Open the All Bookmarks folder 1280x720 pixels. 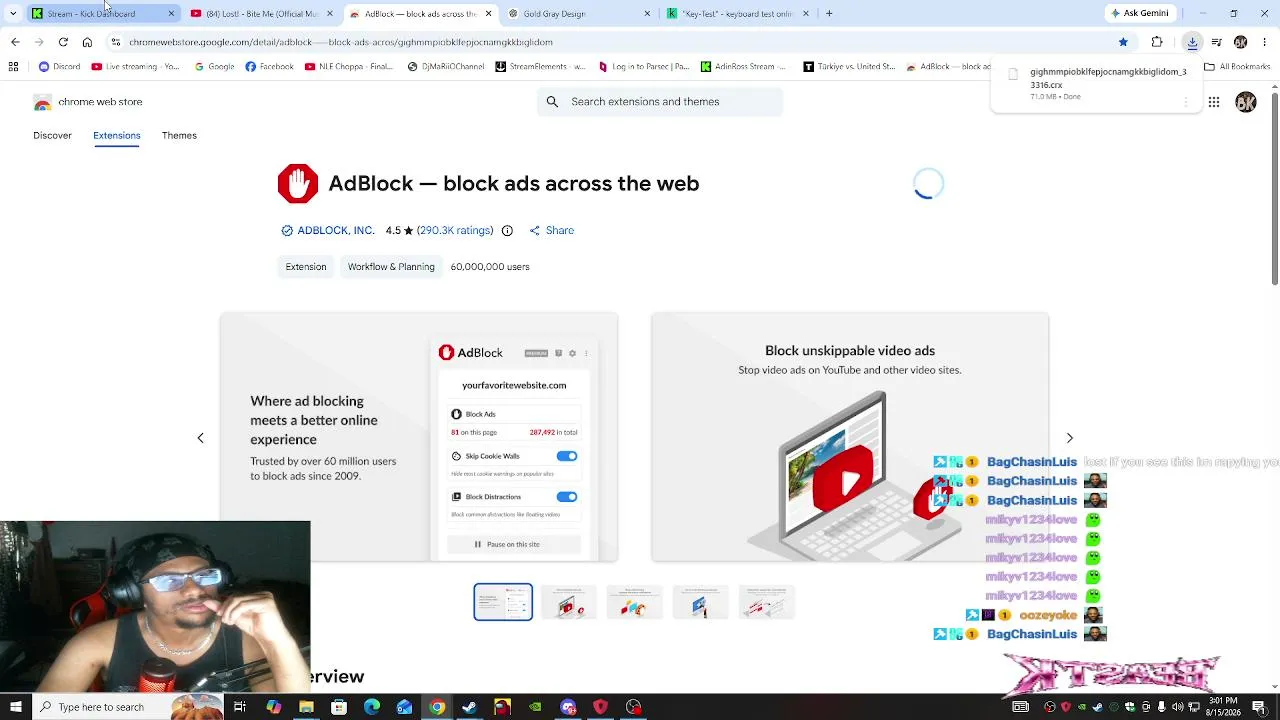click(1237, 67)
